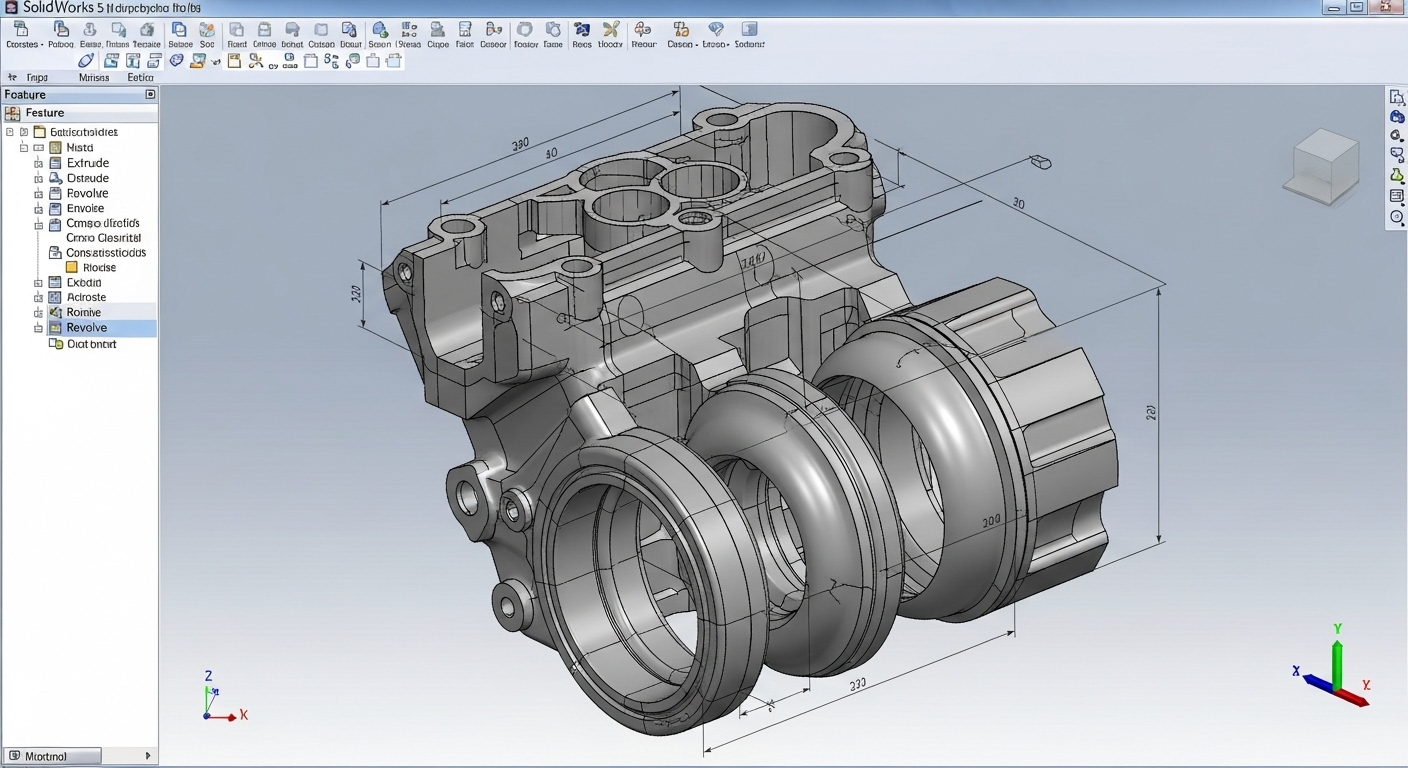Screen dimensions: 1408x768
Task: Select the highlighted Revolve feature in tree
Action: pos(87,328)
